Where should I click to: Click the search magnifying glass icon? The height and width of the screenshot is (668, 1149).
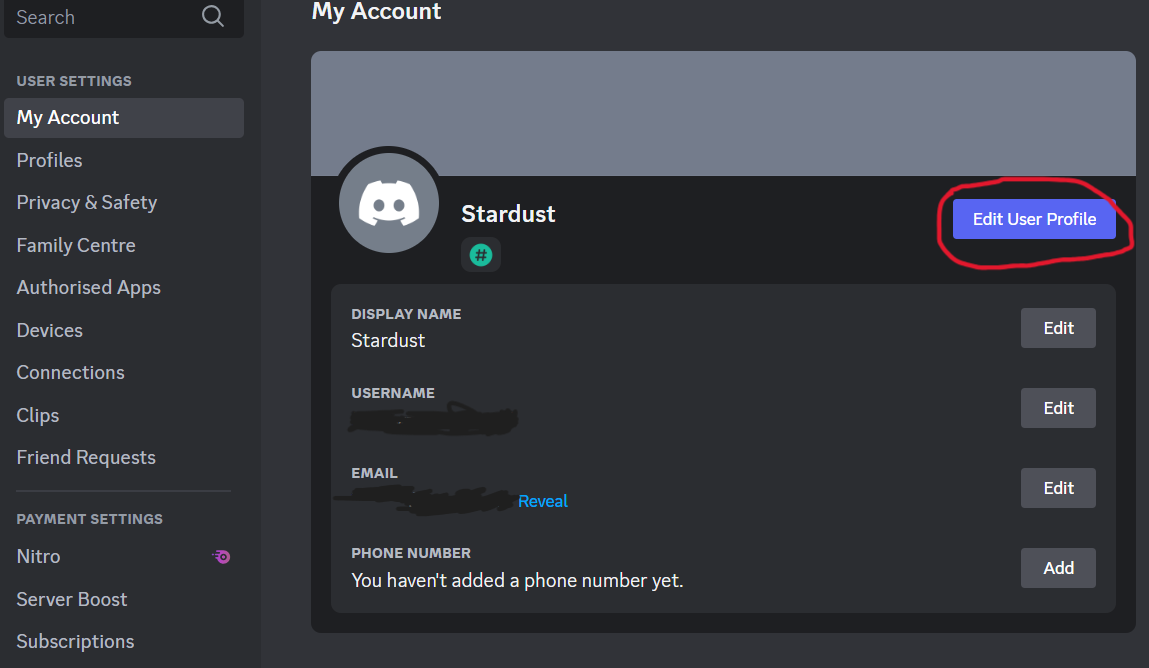212,16
